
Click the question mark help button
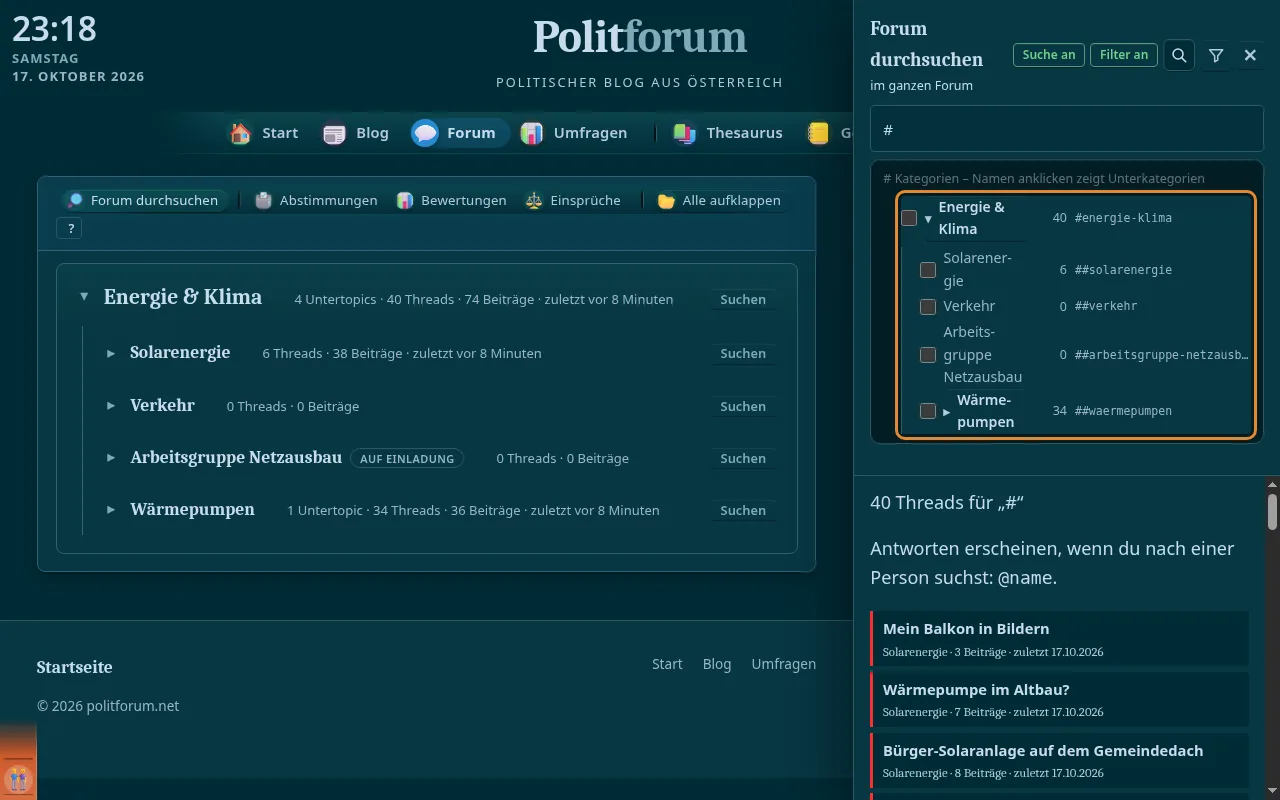(x=71, y=229)
